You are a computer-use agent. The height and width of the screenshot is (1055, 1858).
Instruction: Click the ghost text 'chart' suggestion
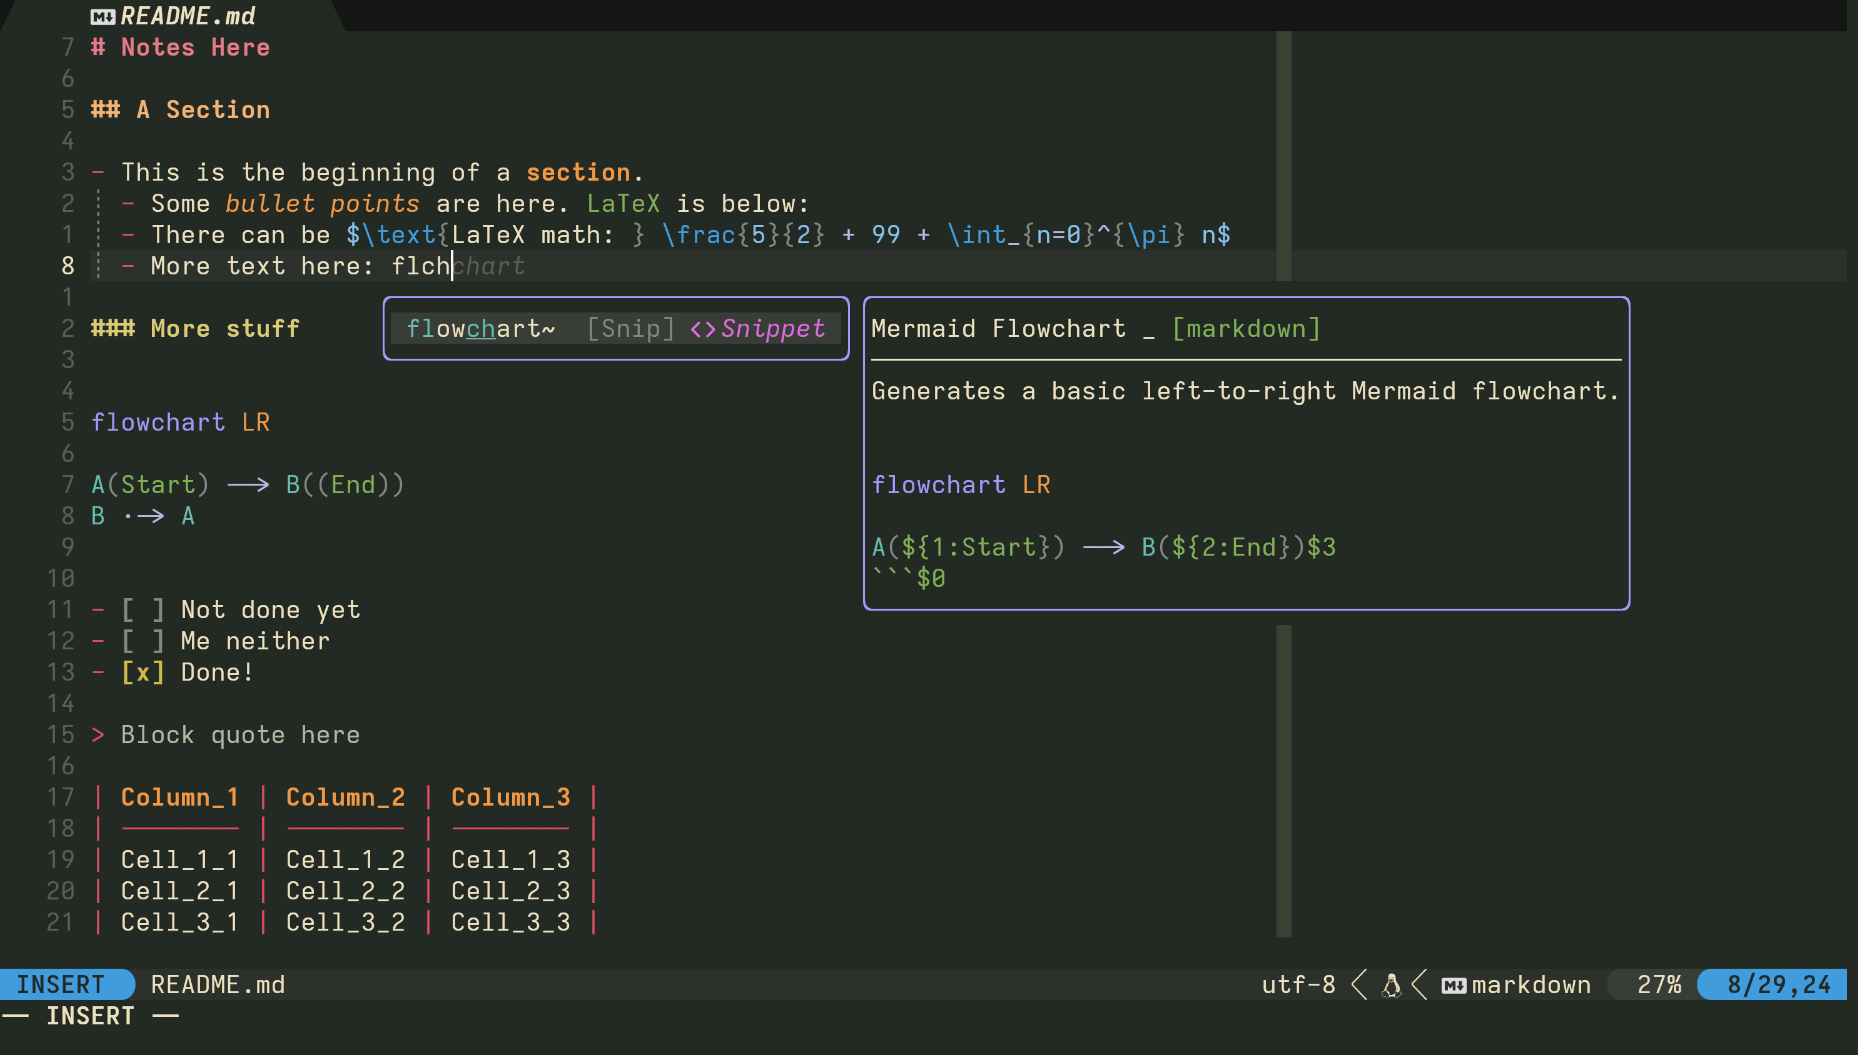[x=489, y=266]
